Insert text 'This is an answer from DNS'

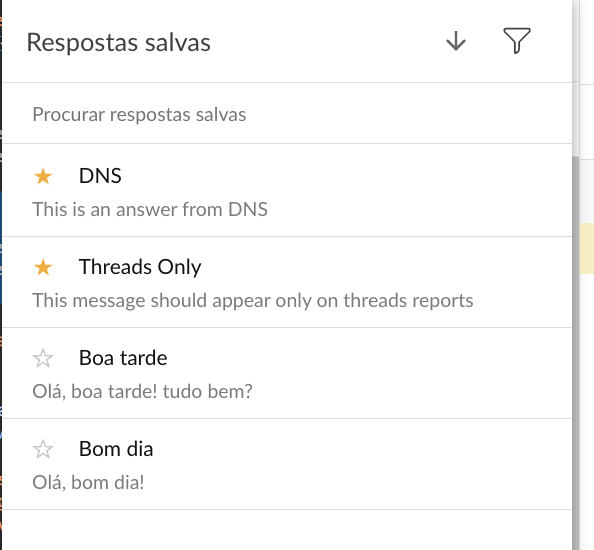tap(150, 209)
